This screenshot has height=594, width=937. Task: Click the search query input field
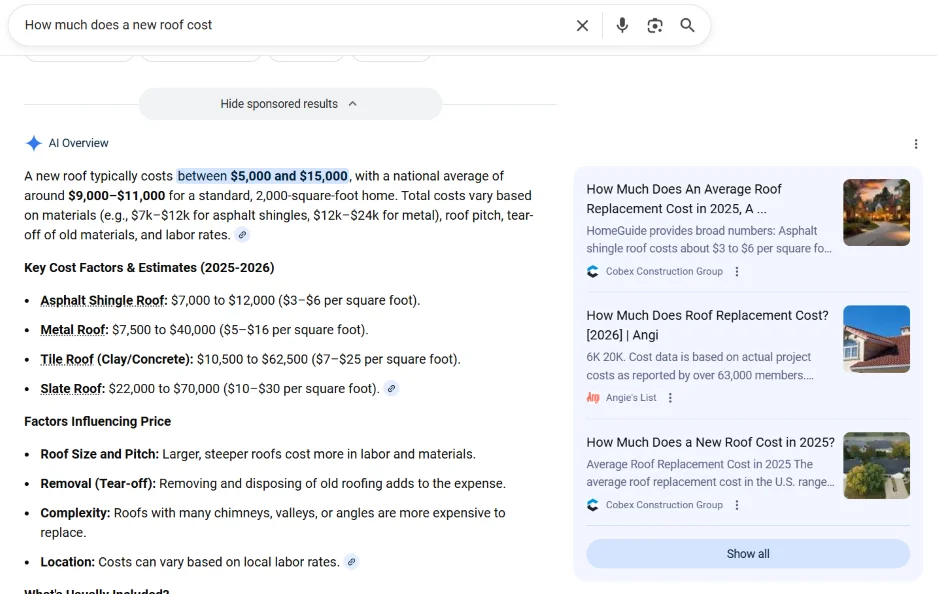point(290,26)
